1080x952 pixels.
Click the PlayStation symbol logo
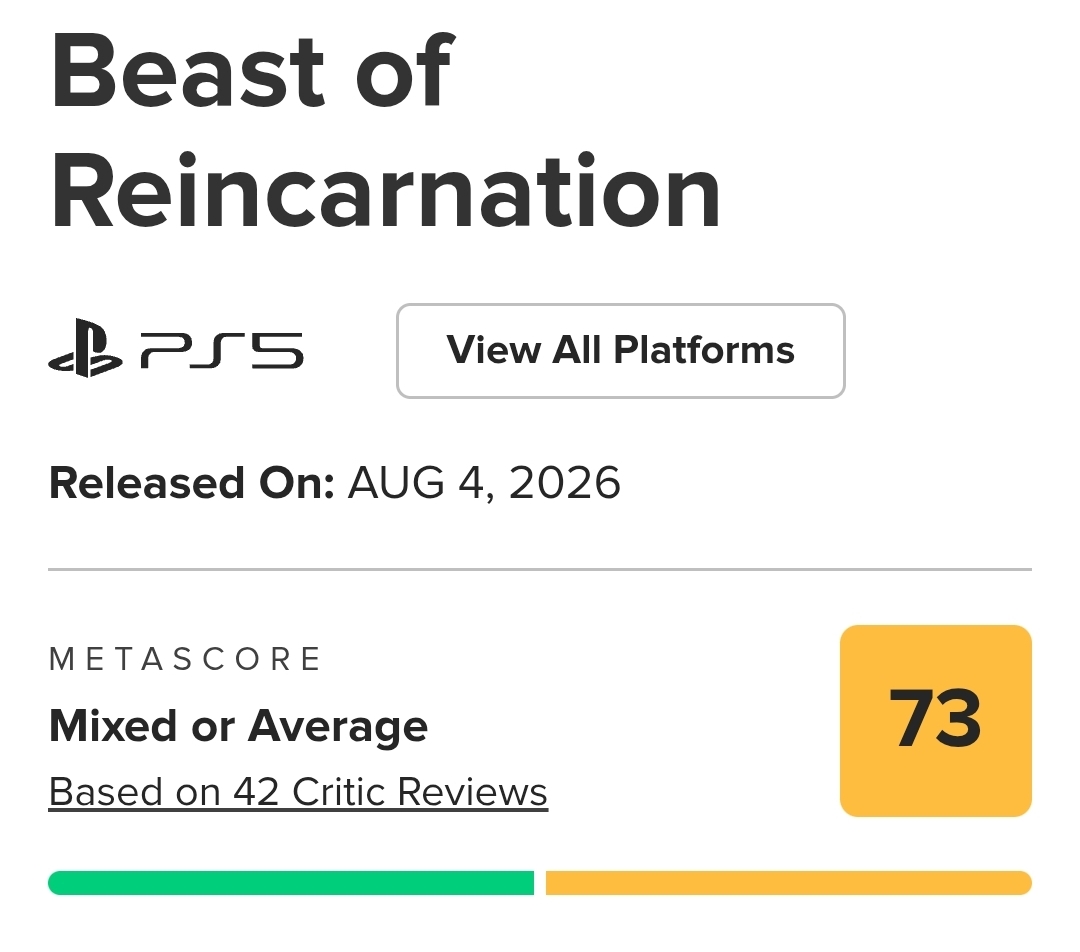tap(85, 348)
